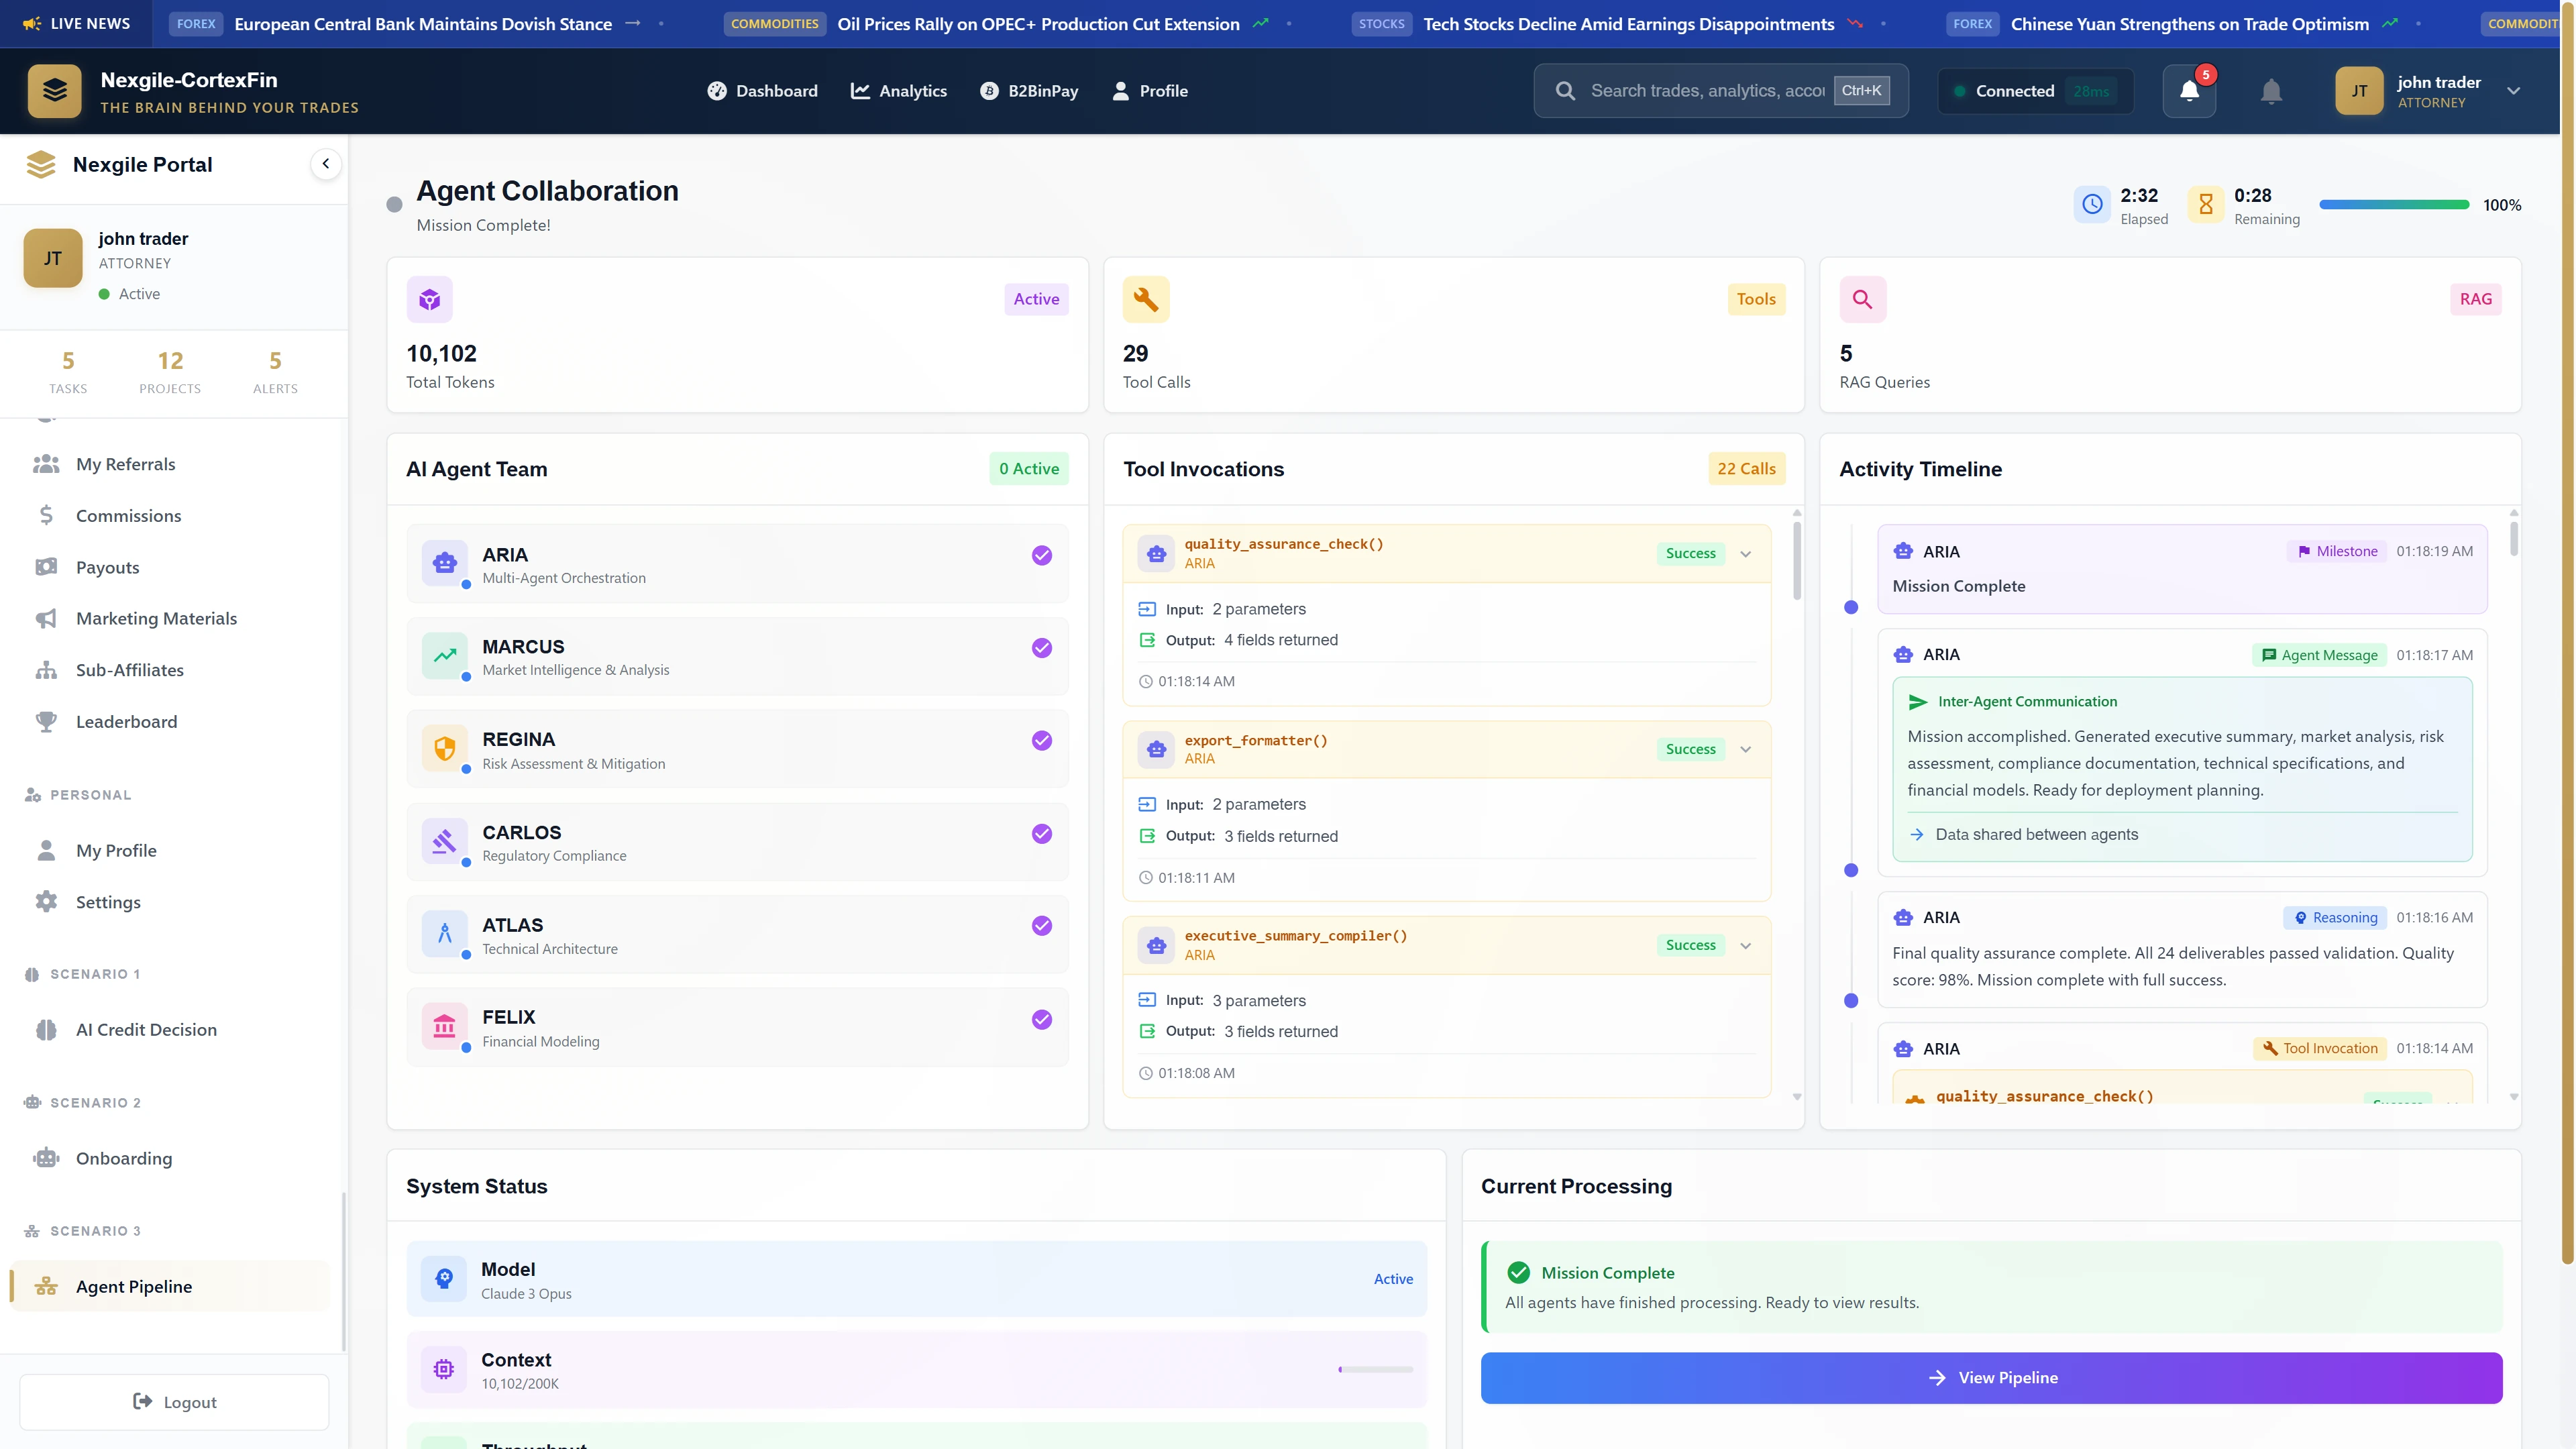
Task: Select the Commissions dollar icon in sidebar
Action: point(46,515)
